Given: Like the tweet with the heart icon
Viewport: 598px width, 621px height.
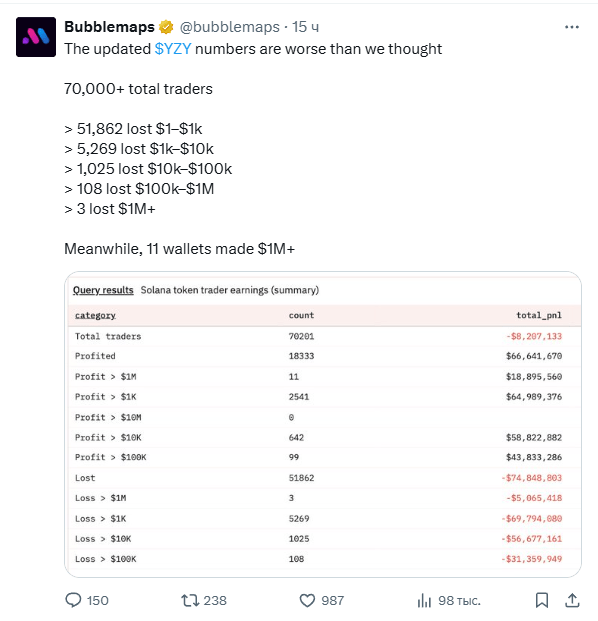Looking at the screenshot, I should 307,600.
